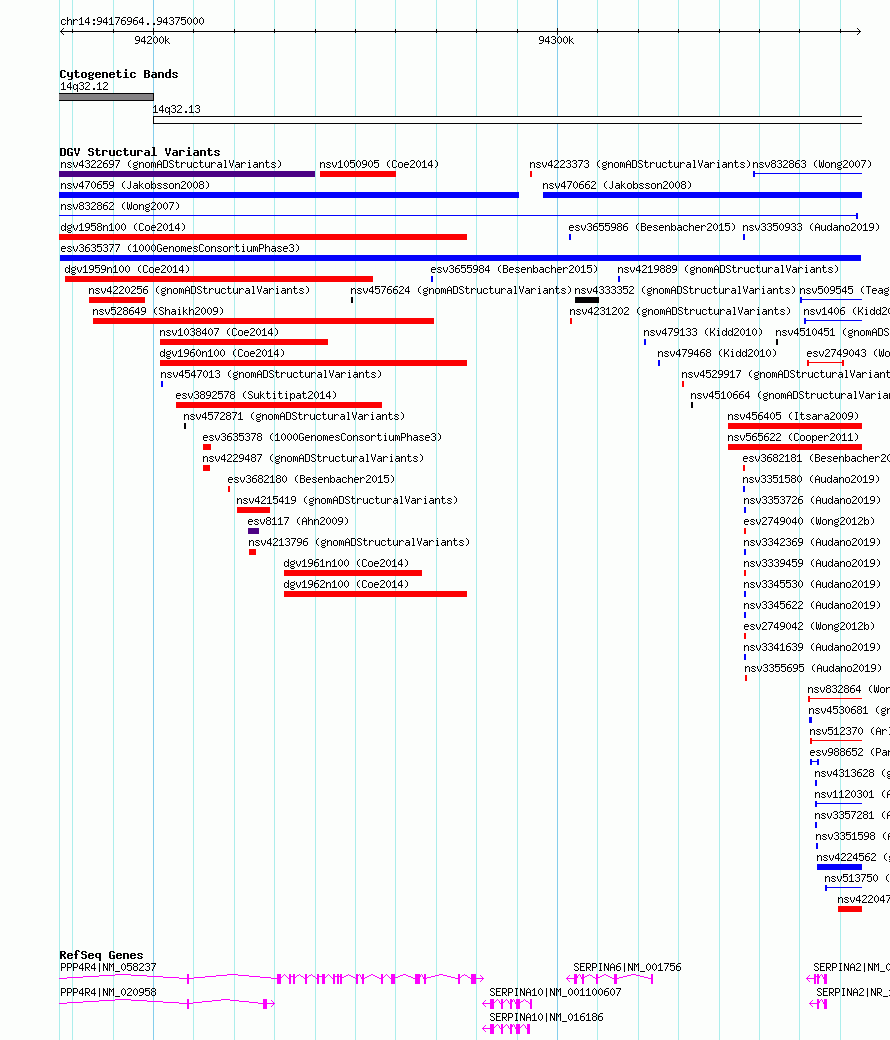Click nsv3353726 (Audano2019) label
This screenshot has height=1040, width=890.
coord(812,501)
